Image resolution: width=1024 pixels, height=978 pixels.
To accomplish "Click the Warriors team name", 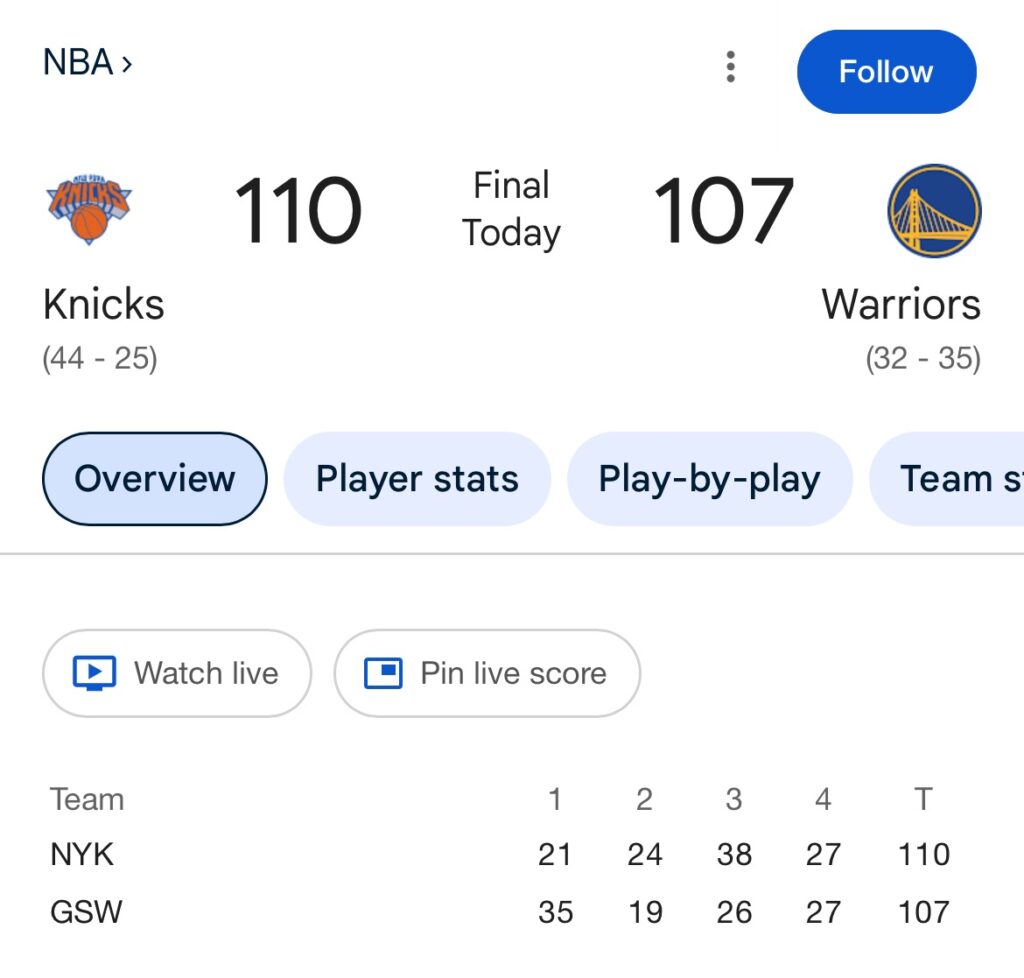I will tap(901, 304).
